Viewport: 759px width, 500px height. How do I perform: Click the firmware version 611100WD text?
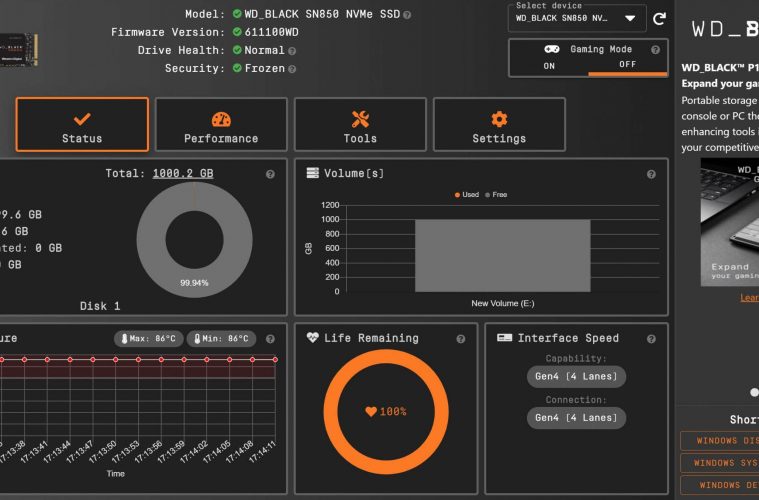click(x=272, y=32)
